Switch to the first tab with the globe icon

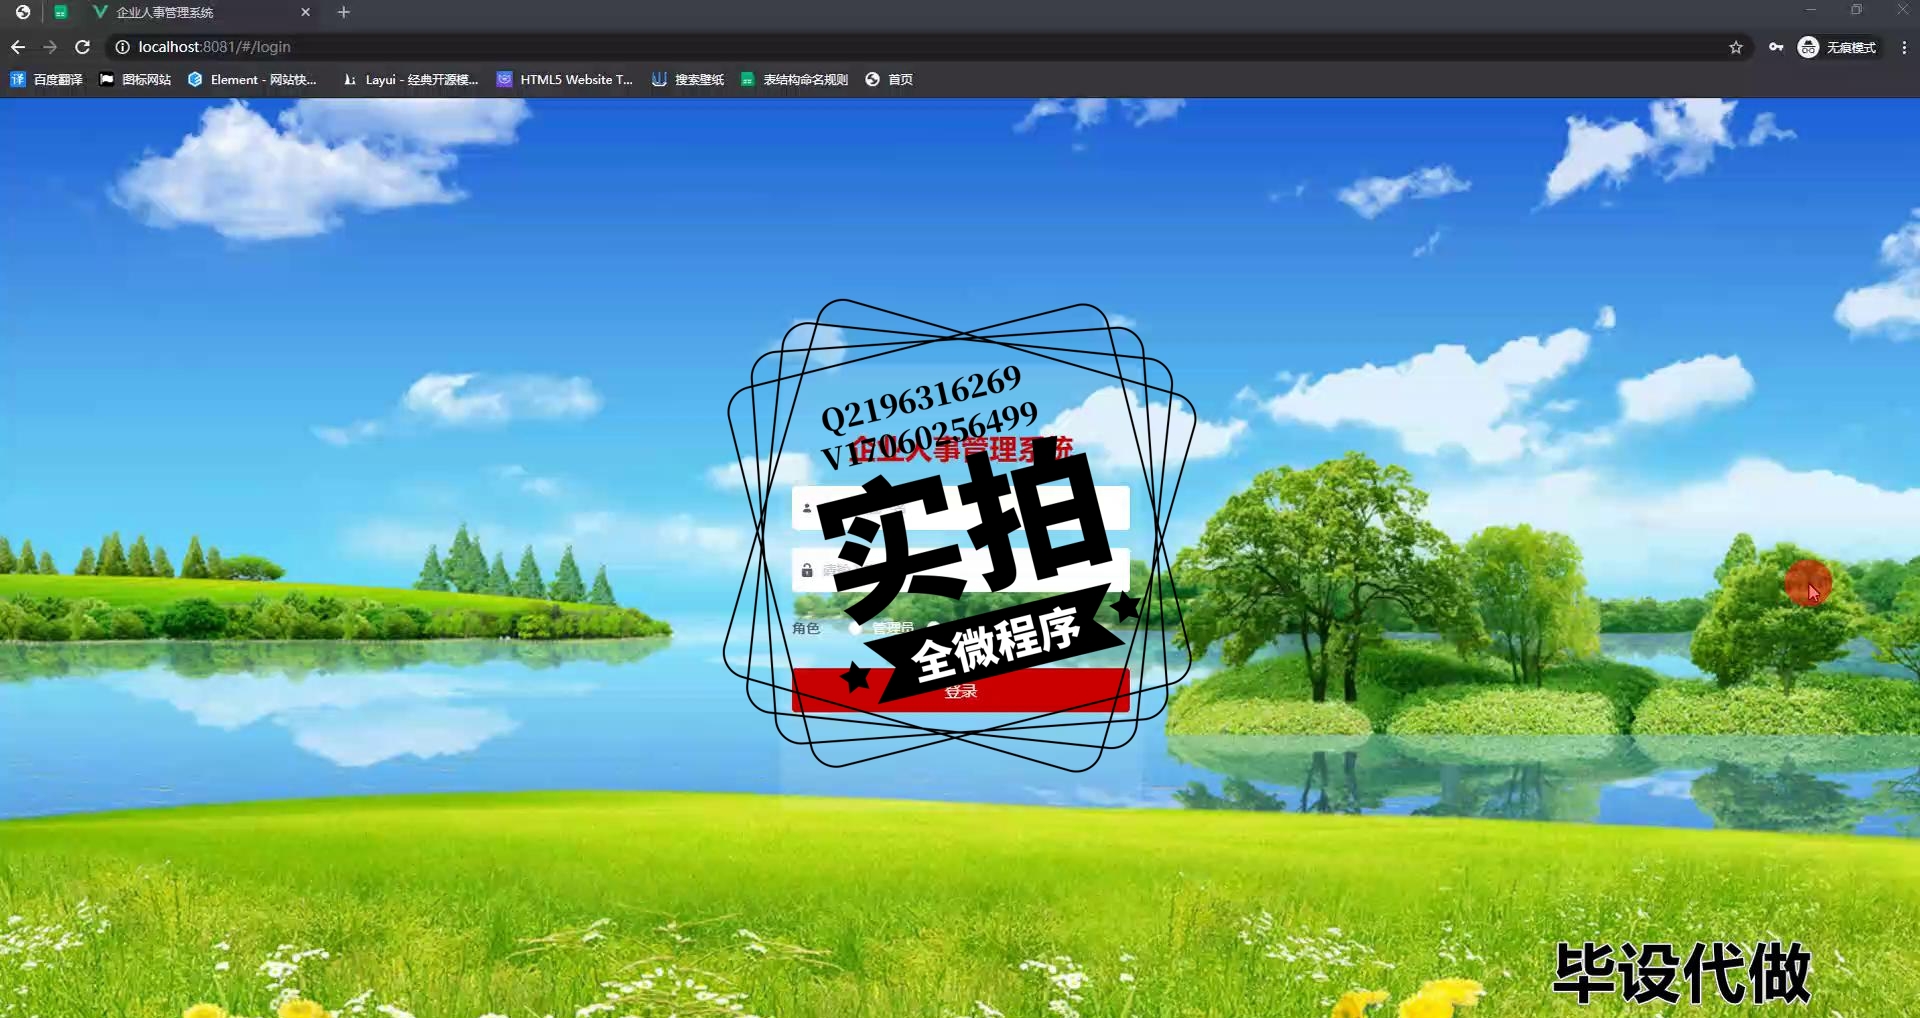[23, 12]
